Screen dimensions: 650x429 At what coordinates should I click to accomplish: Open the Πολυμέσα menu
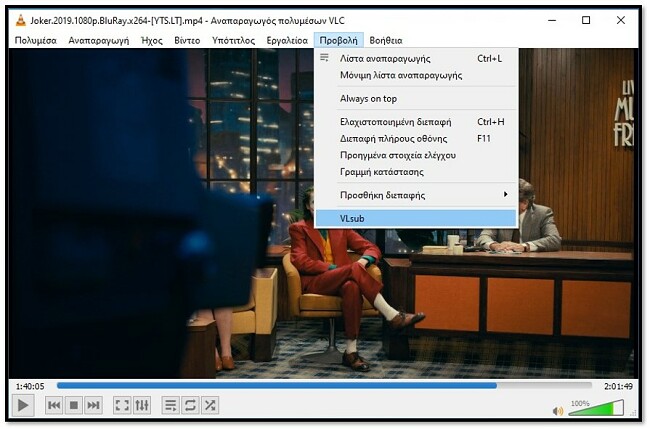coord(36,41)
